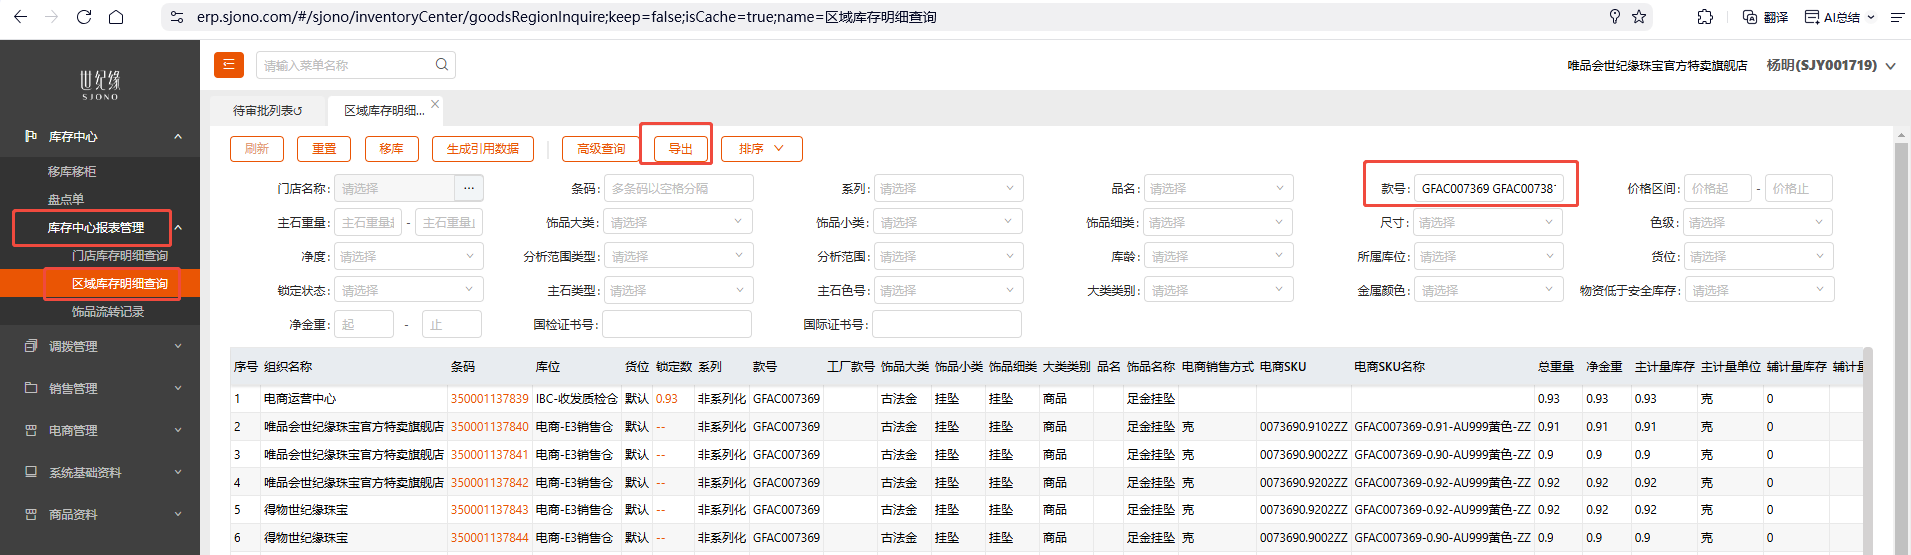1911x555 pixels.
Task: Bookmark this page with the star icon
Action: coord(1638,17)
